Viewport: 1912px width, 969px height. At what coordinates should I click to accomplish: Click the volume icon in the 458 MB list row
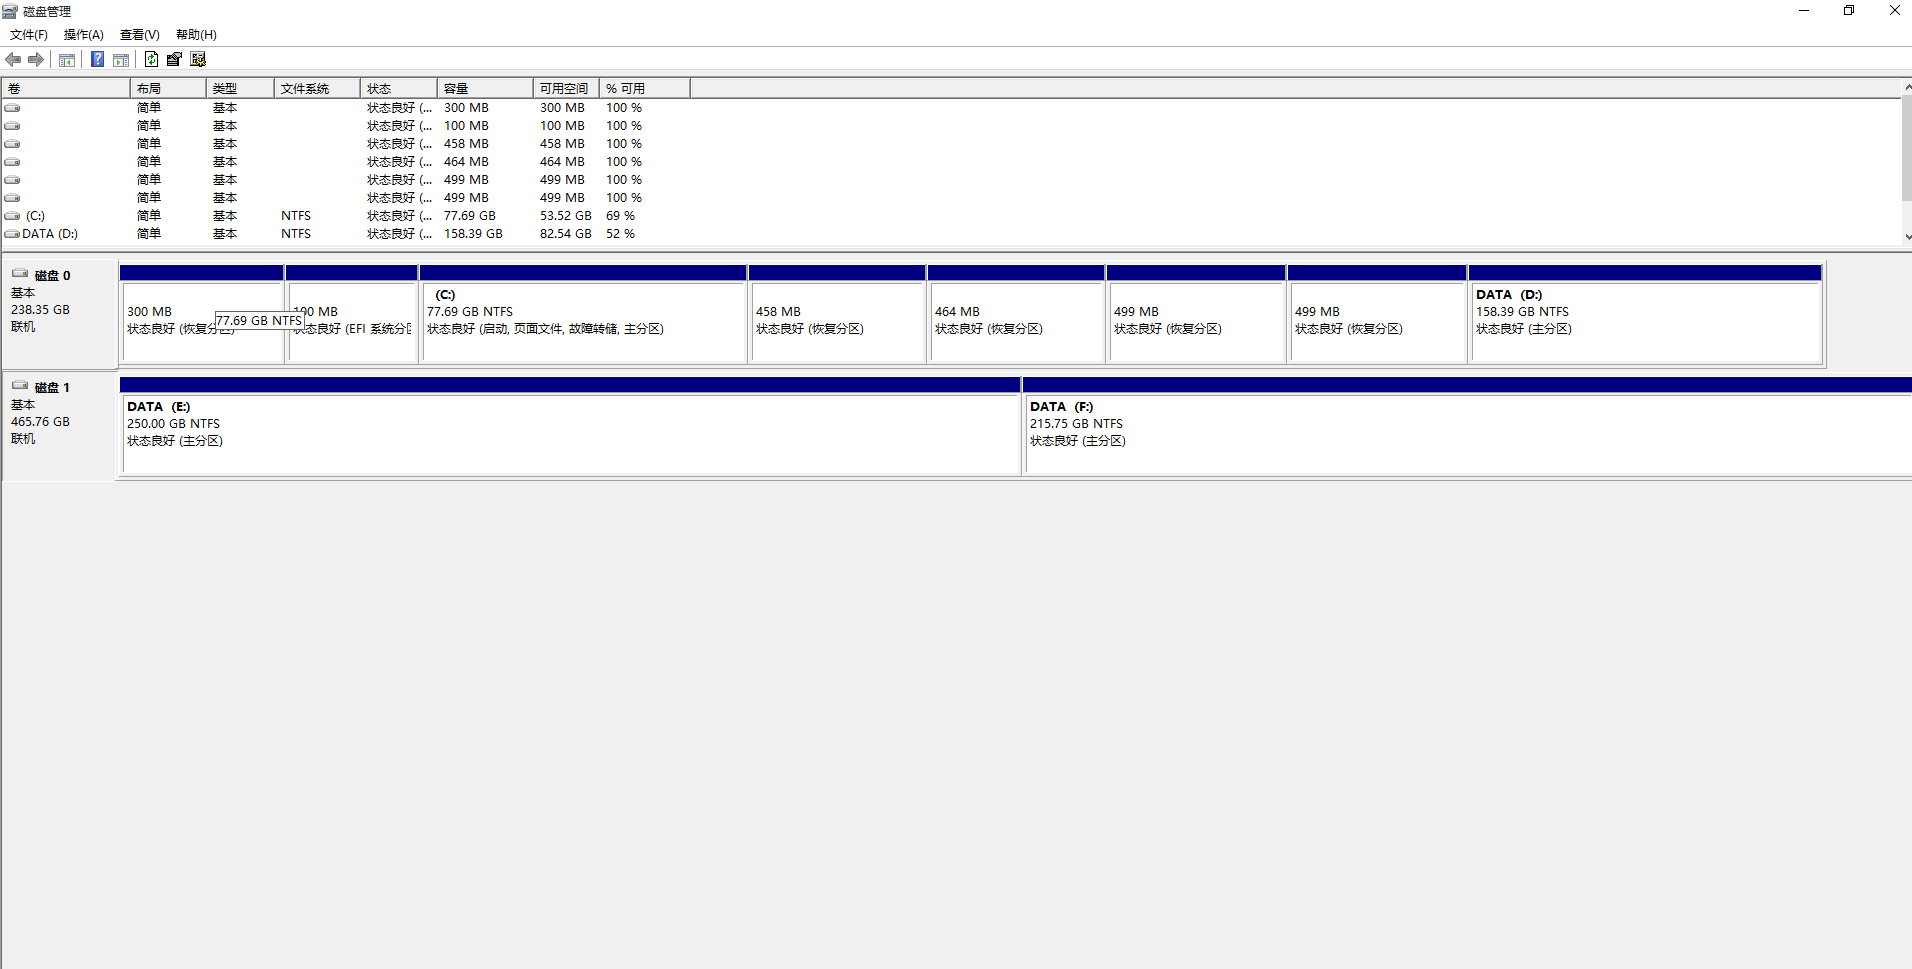(12, 144)
